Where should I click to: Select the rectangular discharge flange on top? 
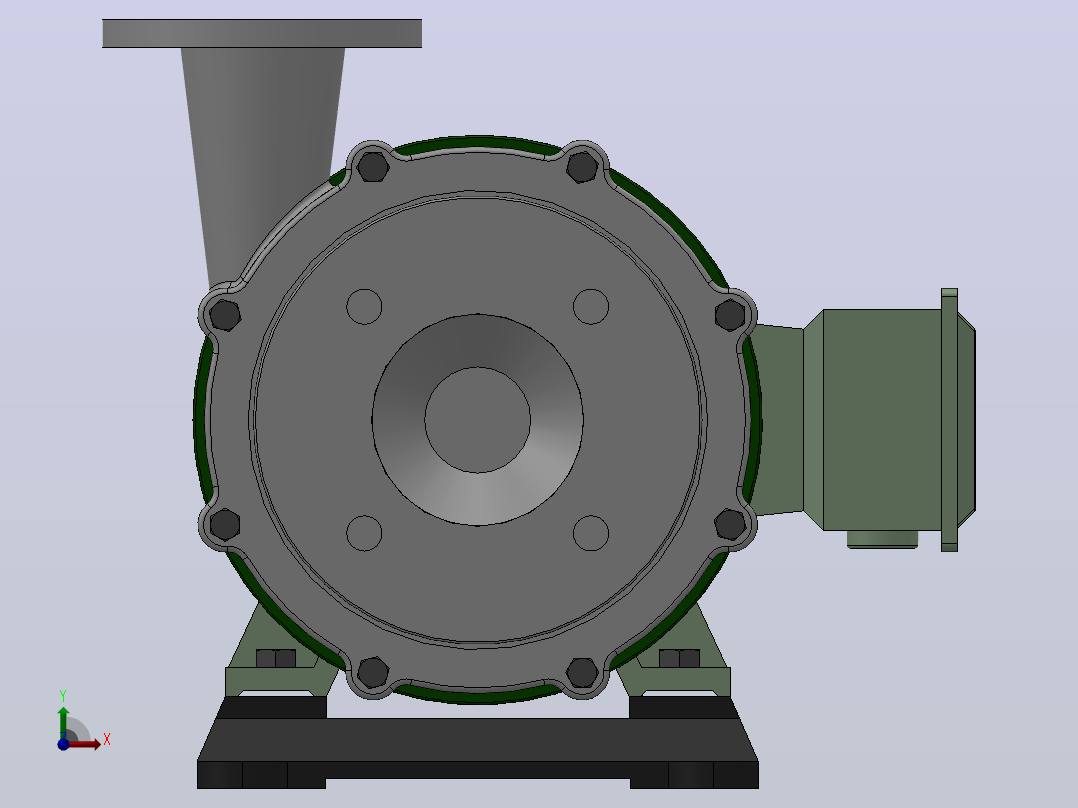click(x=262, y=34)
